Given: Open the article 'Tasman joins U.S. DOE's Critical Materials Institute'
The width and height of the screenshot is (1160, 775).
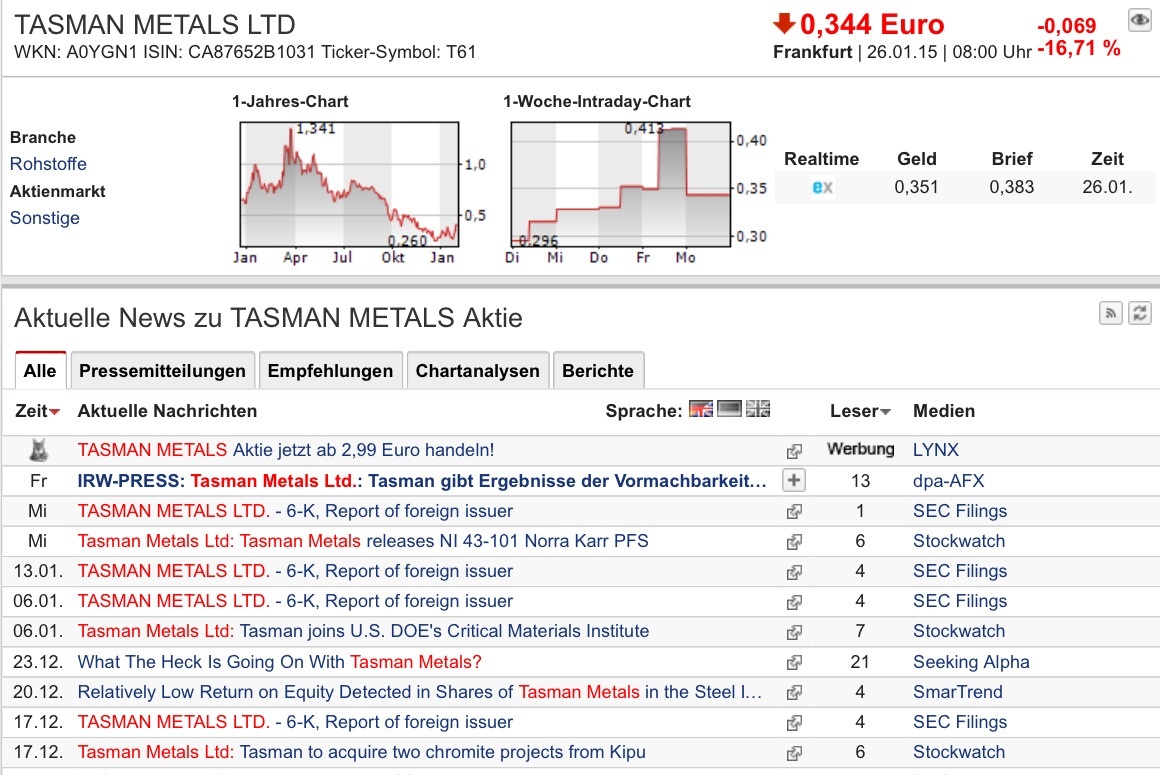Looking at the screenshot, I should pos(360,631).
